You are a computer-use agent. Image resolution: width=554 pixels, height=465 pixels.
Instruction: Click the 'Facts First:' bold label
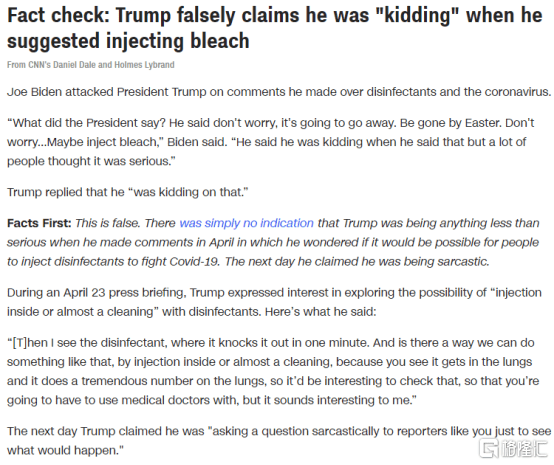(x=39, y=223)
